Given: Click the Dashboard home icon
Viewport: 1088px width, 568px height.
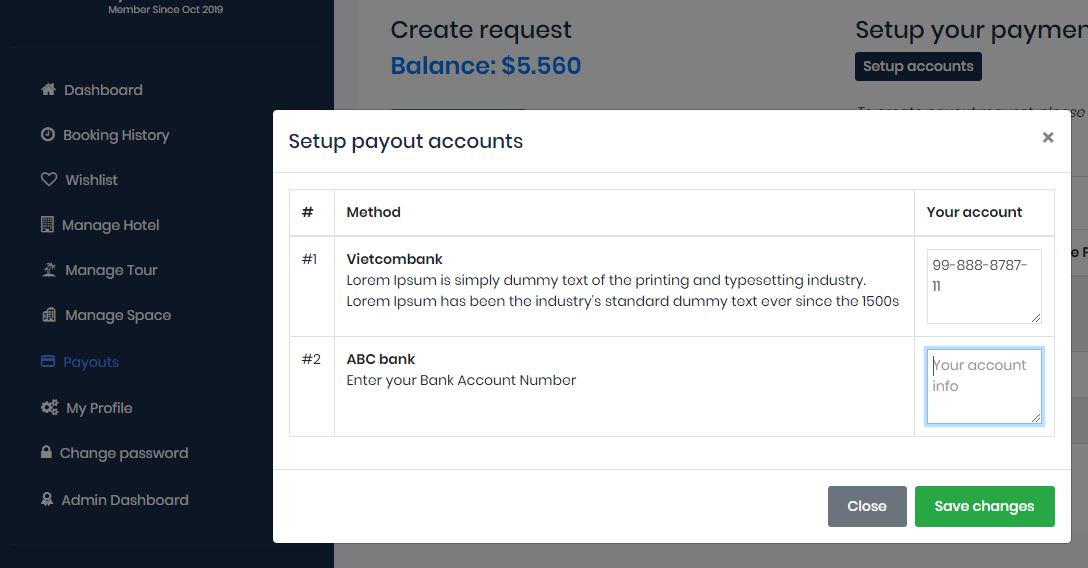Looking at the screenshot, I should [48, 90].
